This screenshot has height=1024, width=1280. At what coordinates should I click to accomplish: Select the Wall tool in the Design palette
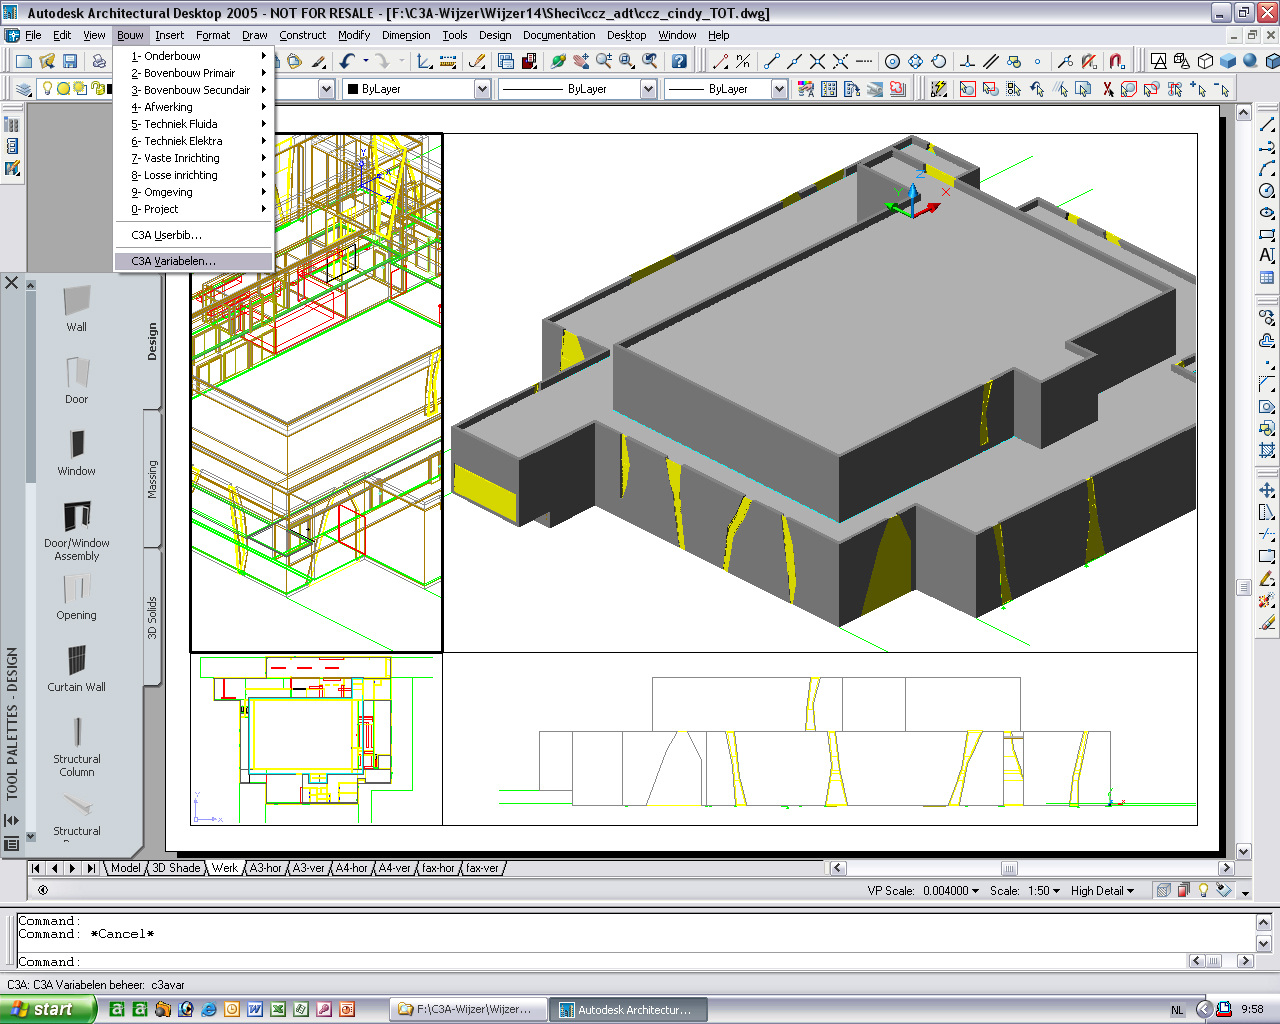tap(76, 308)
